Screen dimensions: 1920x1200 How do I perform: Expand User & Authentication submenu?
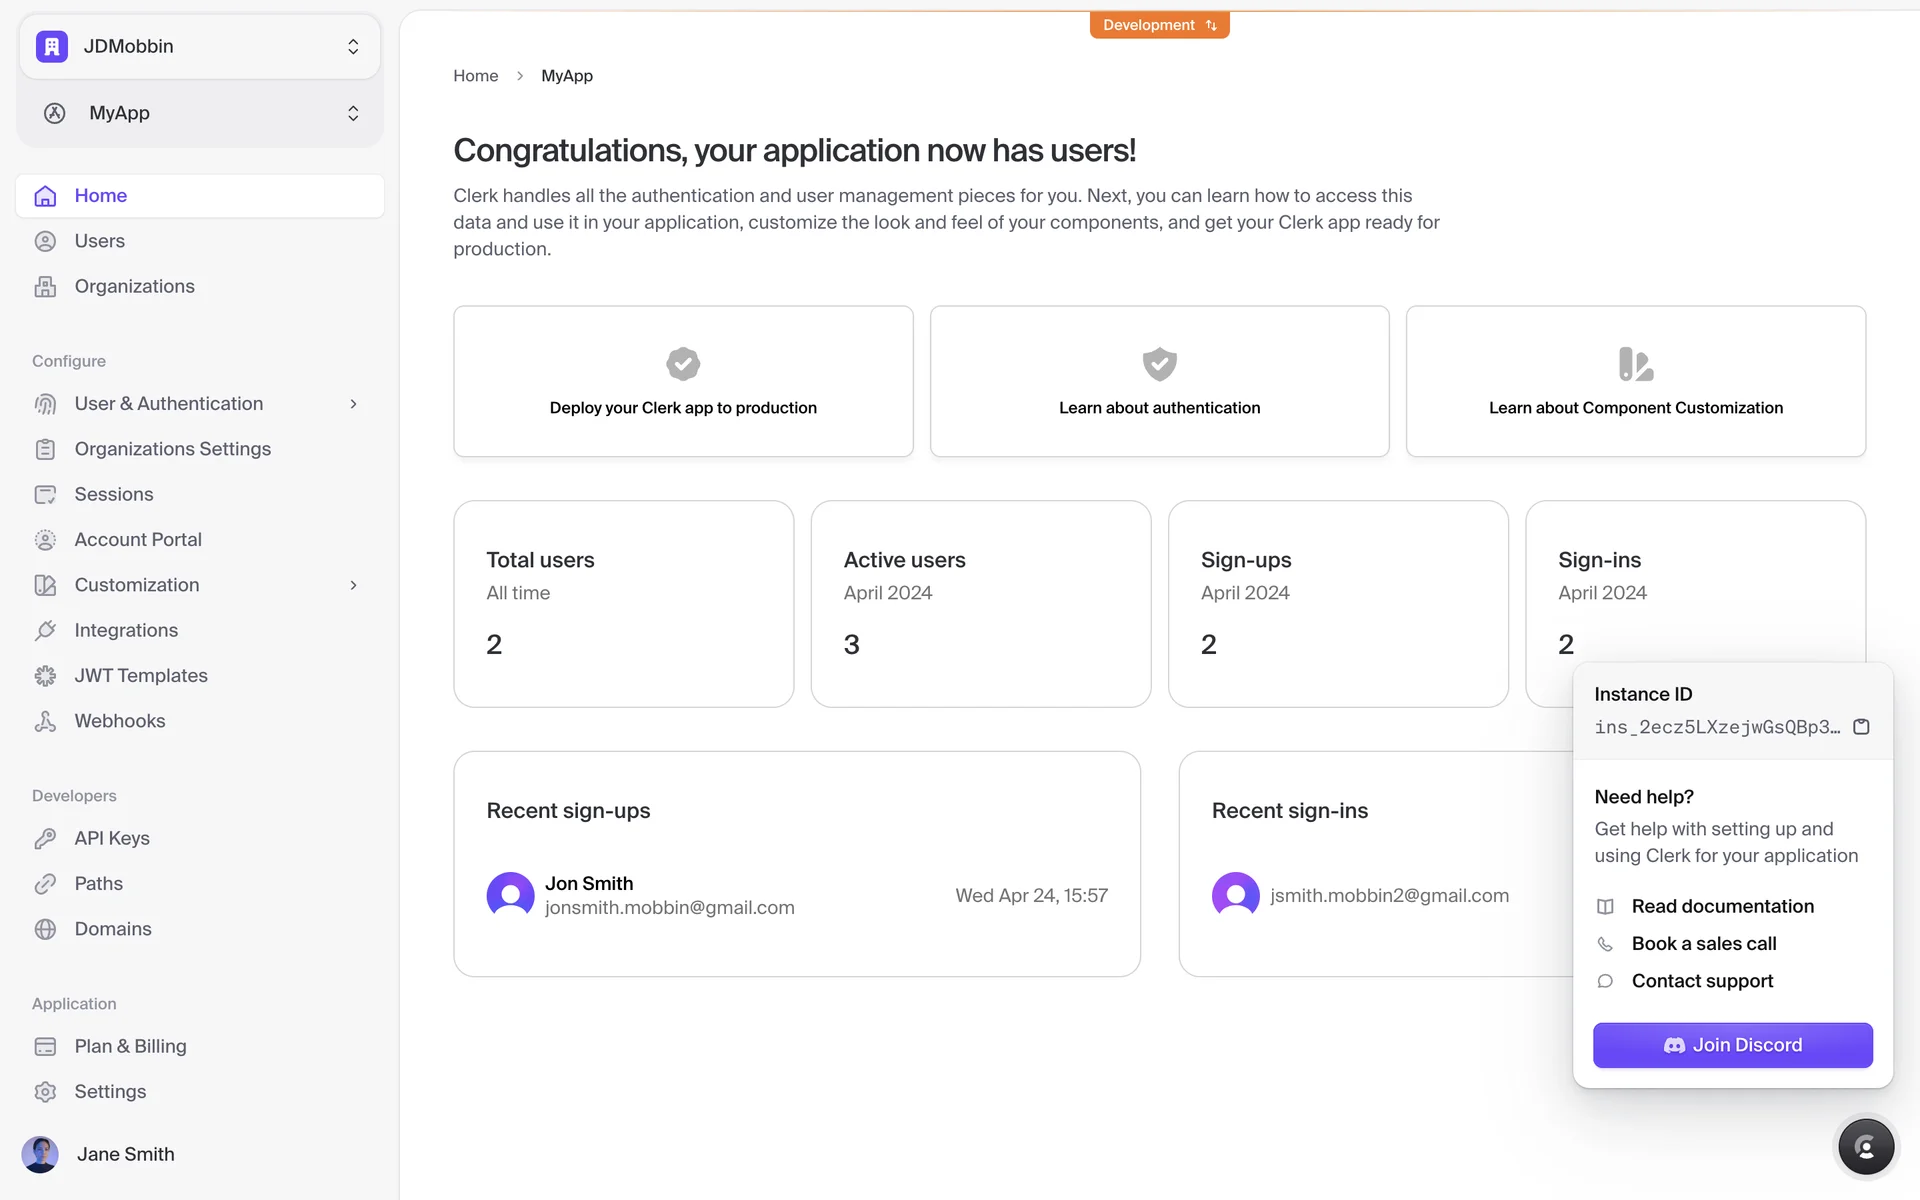click(x=353, y=404)
